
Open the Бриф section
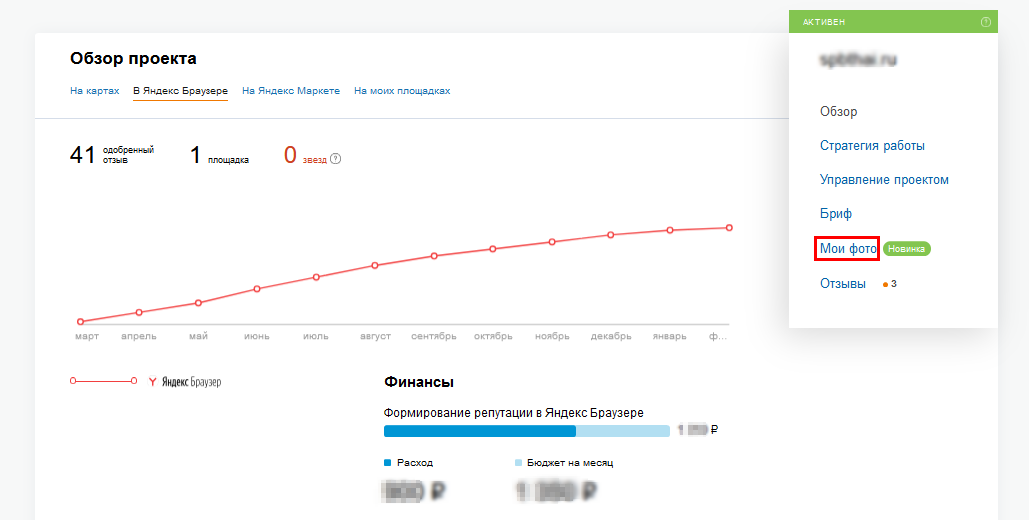(835, 214)
